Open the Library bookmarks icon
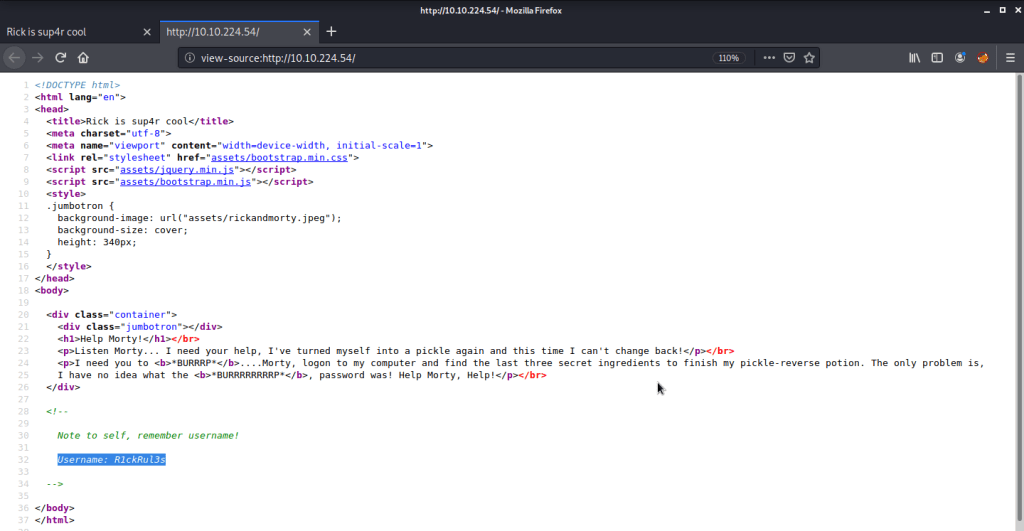The image size is (1024, 531). click(x=914, y=58)
